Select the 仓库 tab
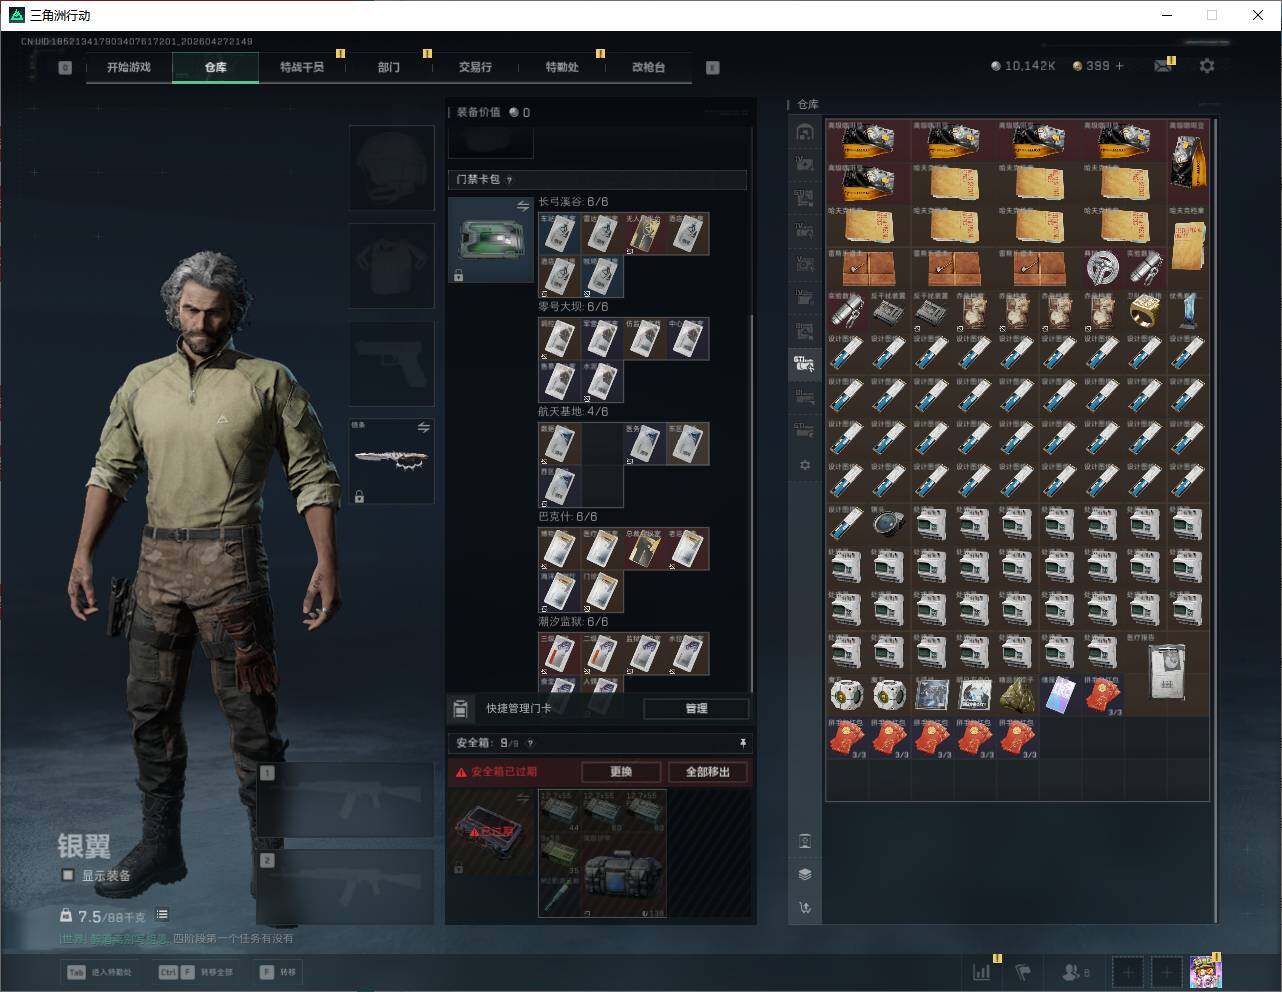Viewport: 1282px width, 992px height. pyautogui.click(x=216, y=67)
